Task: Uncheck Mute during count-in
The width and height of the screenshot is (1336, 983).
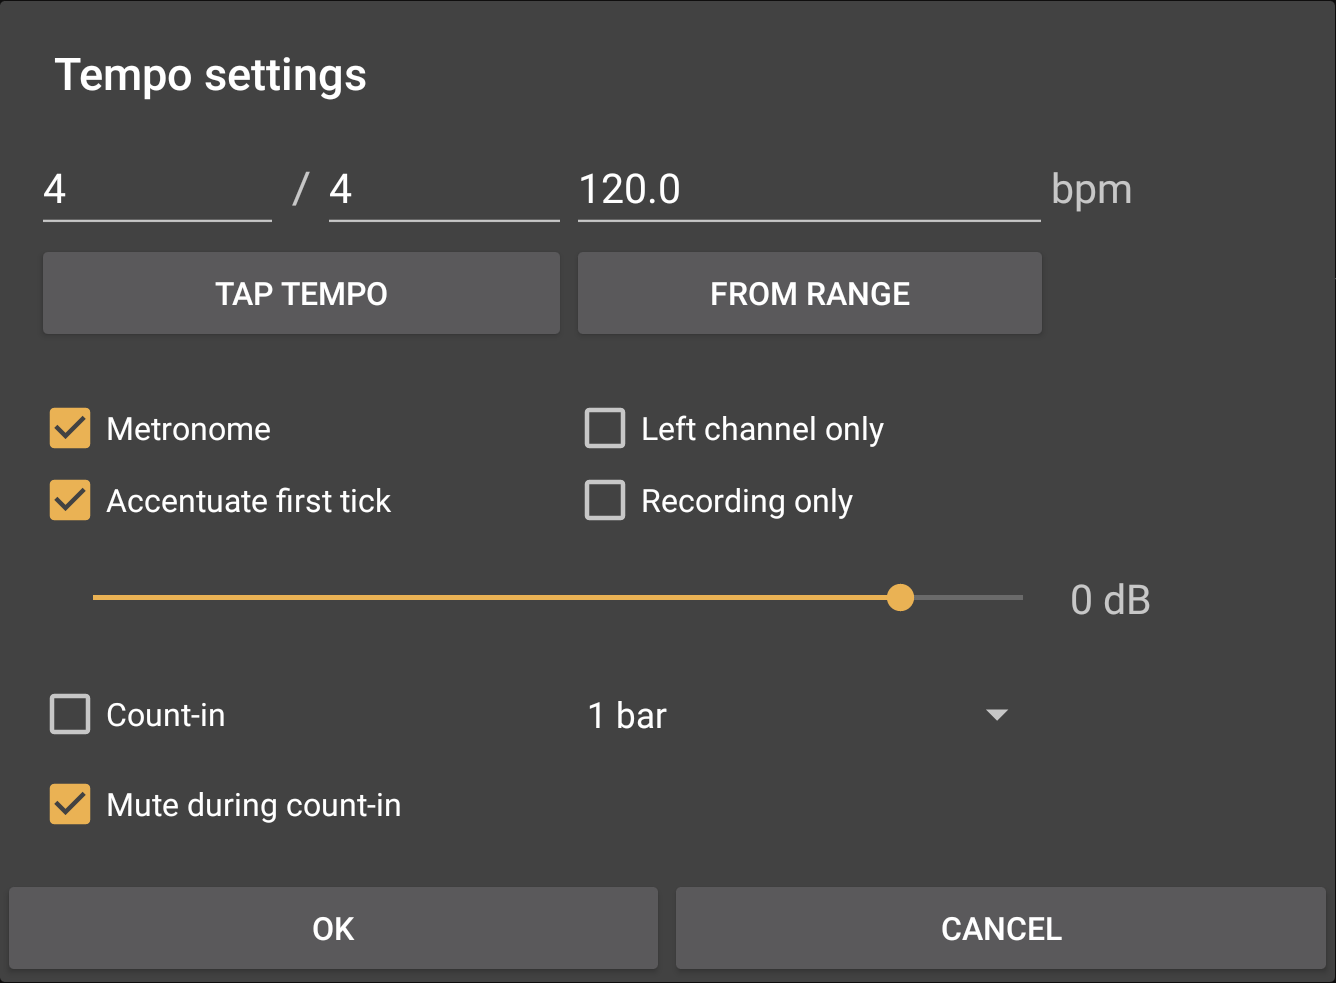Action: (x=70, y=805)
